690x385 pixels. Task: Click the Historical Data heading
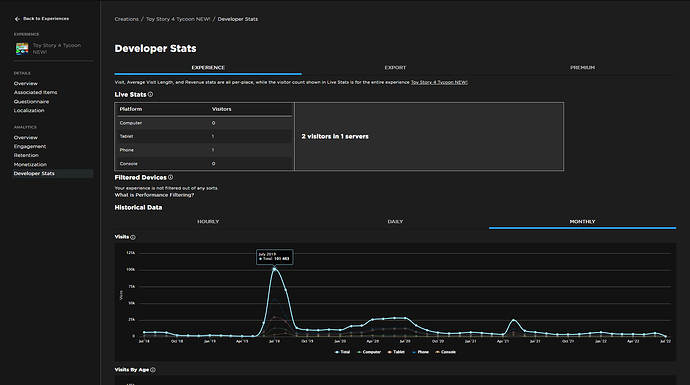click(x=138, y=208)
